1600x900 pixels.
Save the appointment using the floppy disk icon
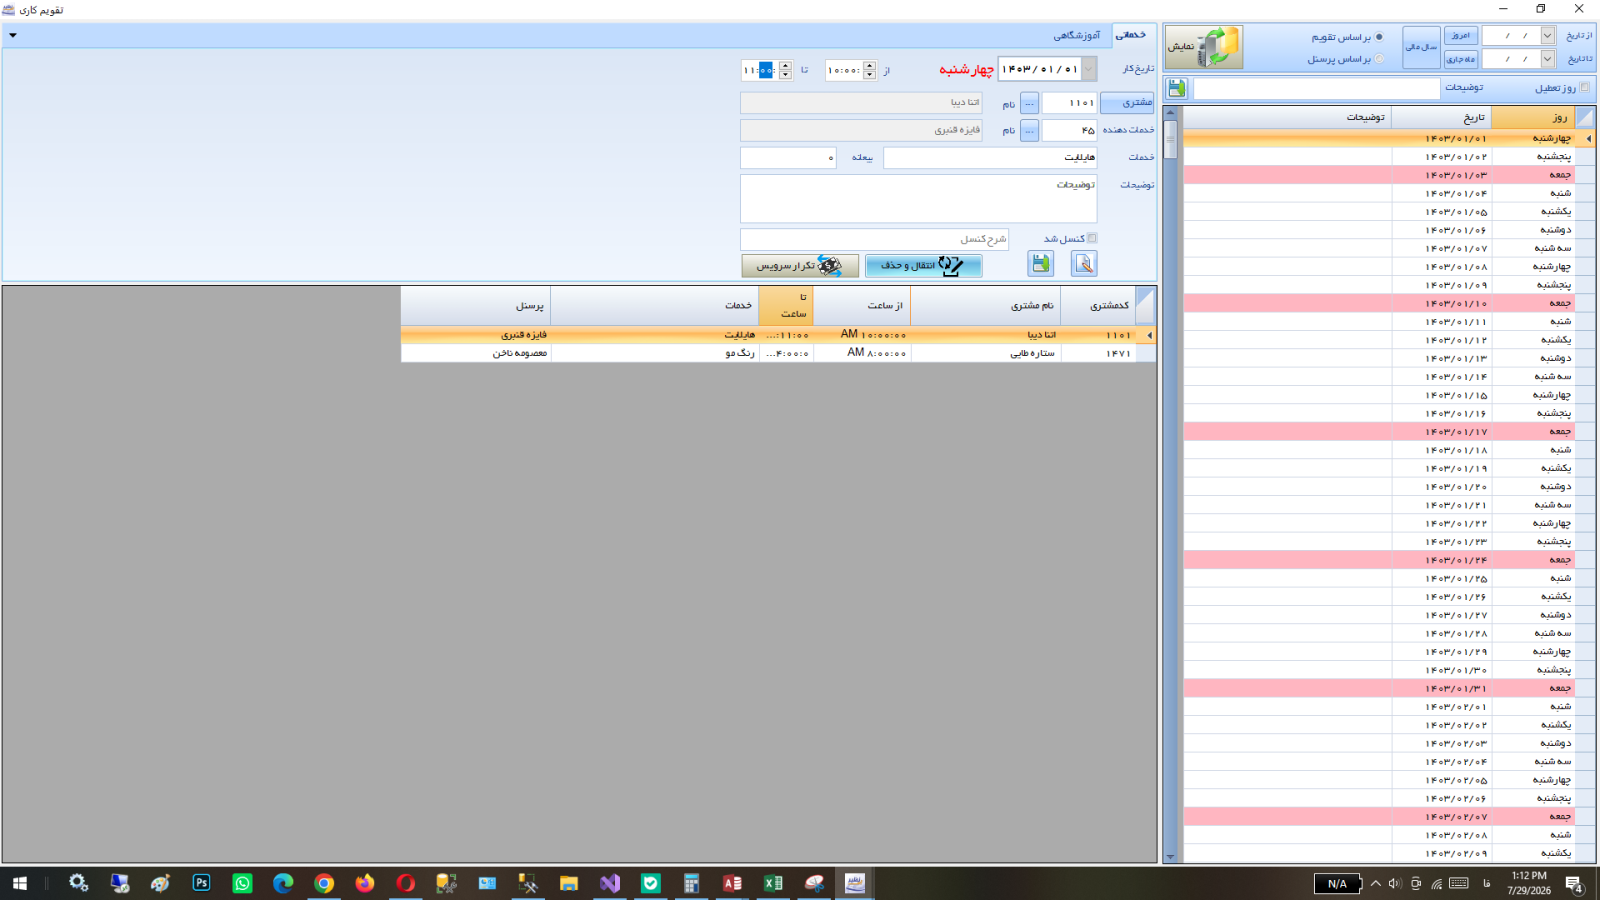(1041, 263)
